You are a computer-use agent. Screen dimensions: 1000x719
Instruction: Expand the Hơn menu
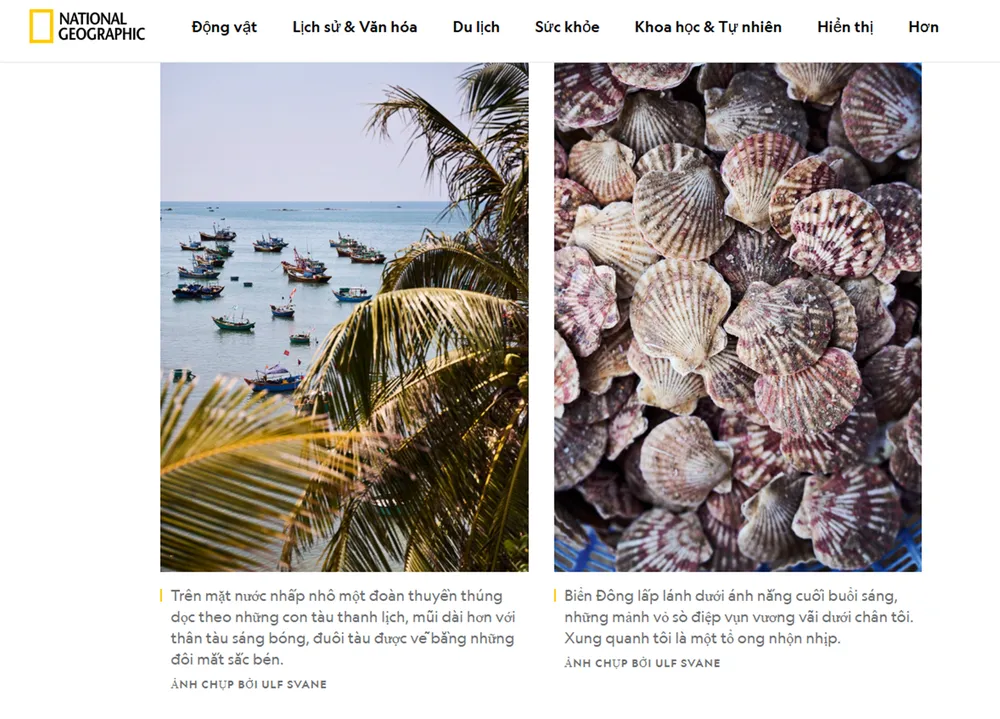(x=923, y=27)
